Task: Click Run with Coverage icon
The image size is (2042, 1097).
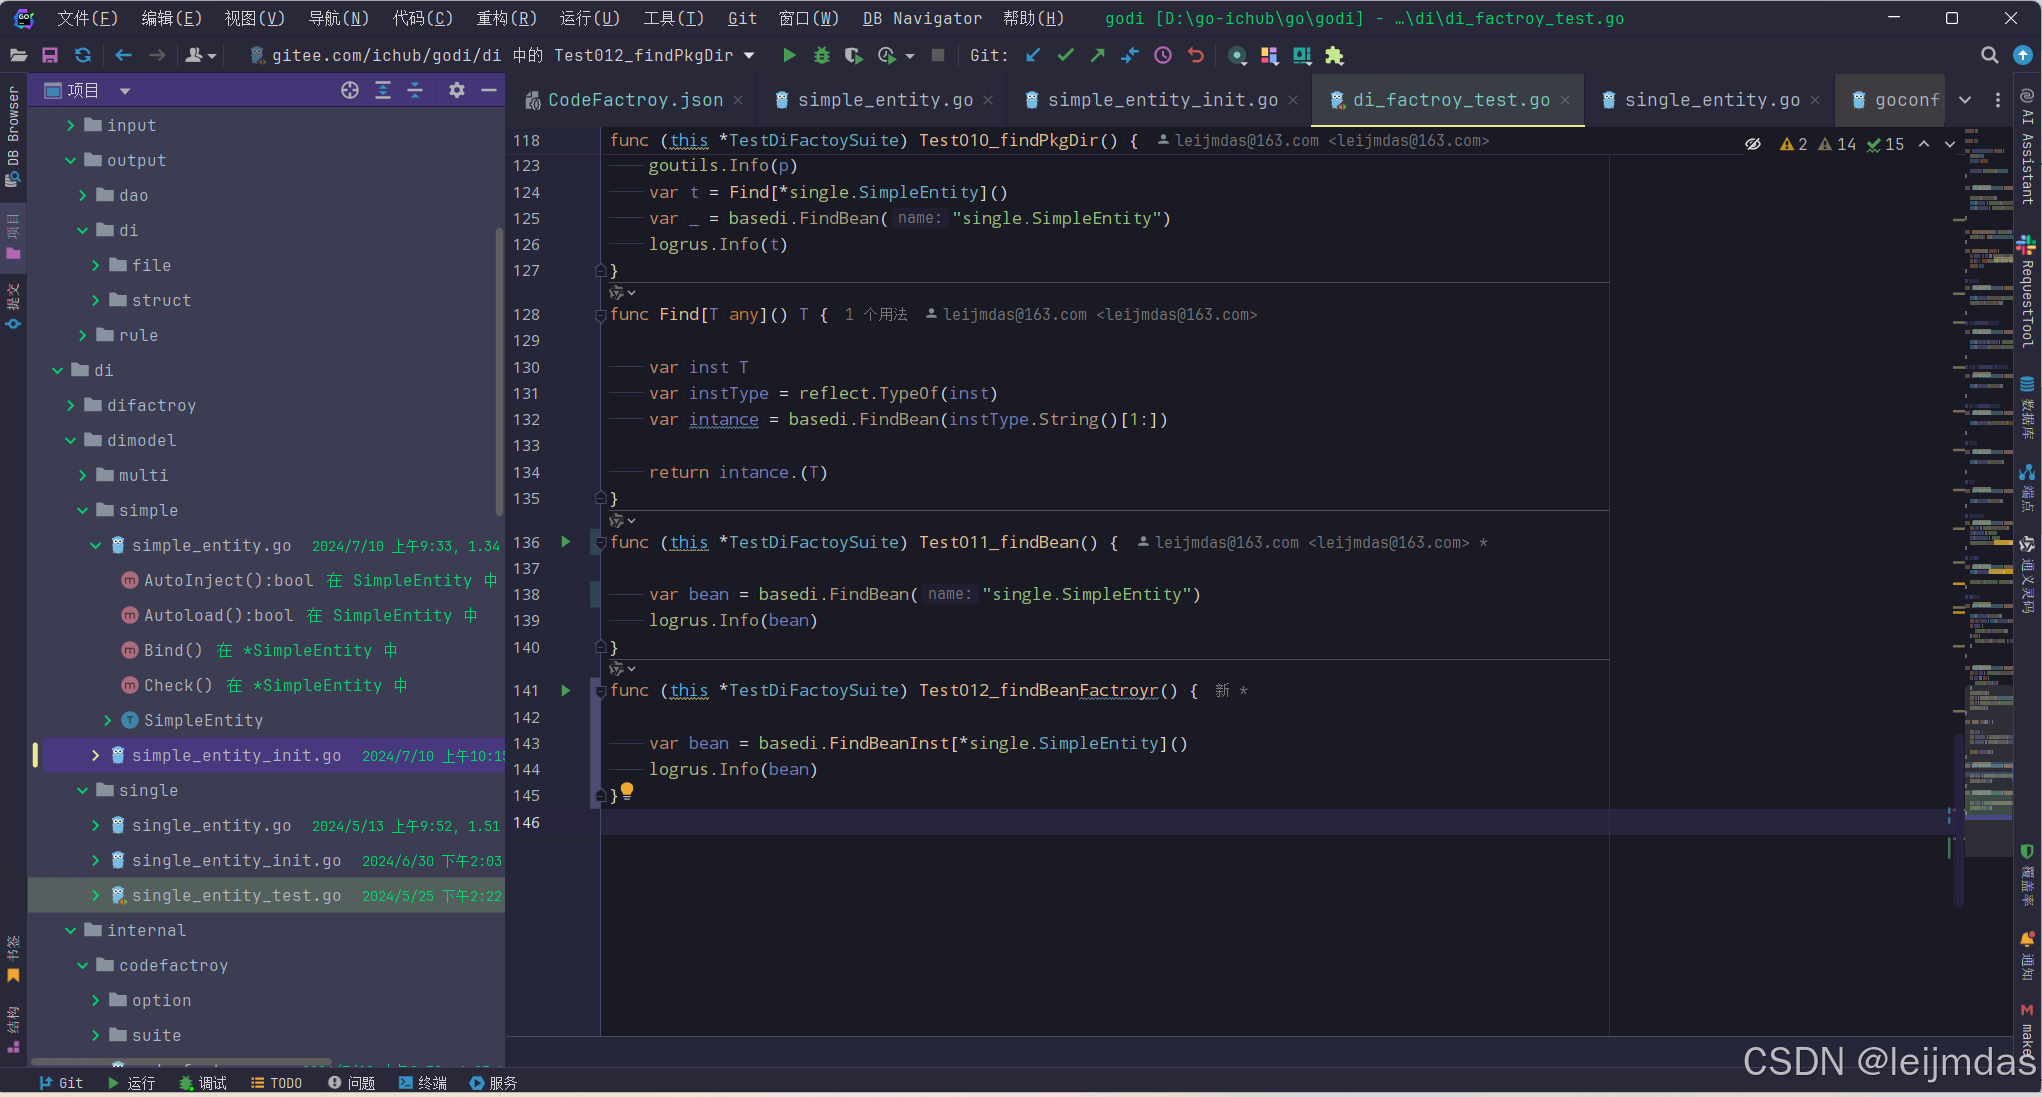Action: click(853, 56)
